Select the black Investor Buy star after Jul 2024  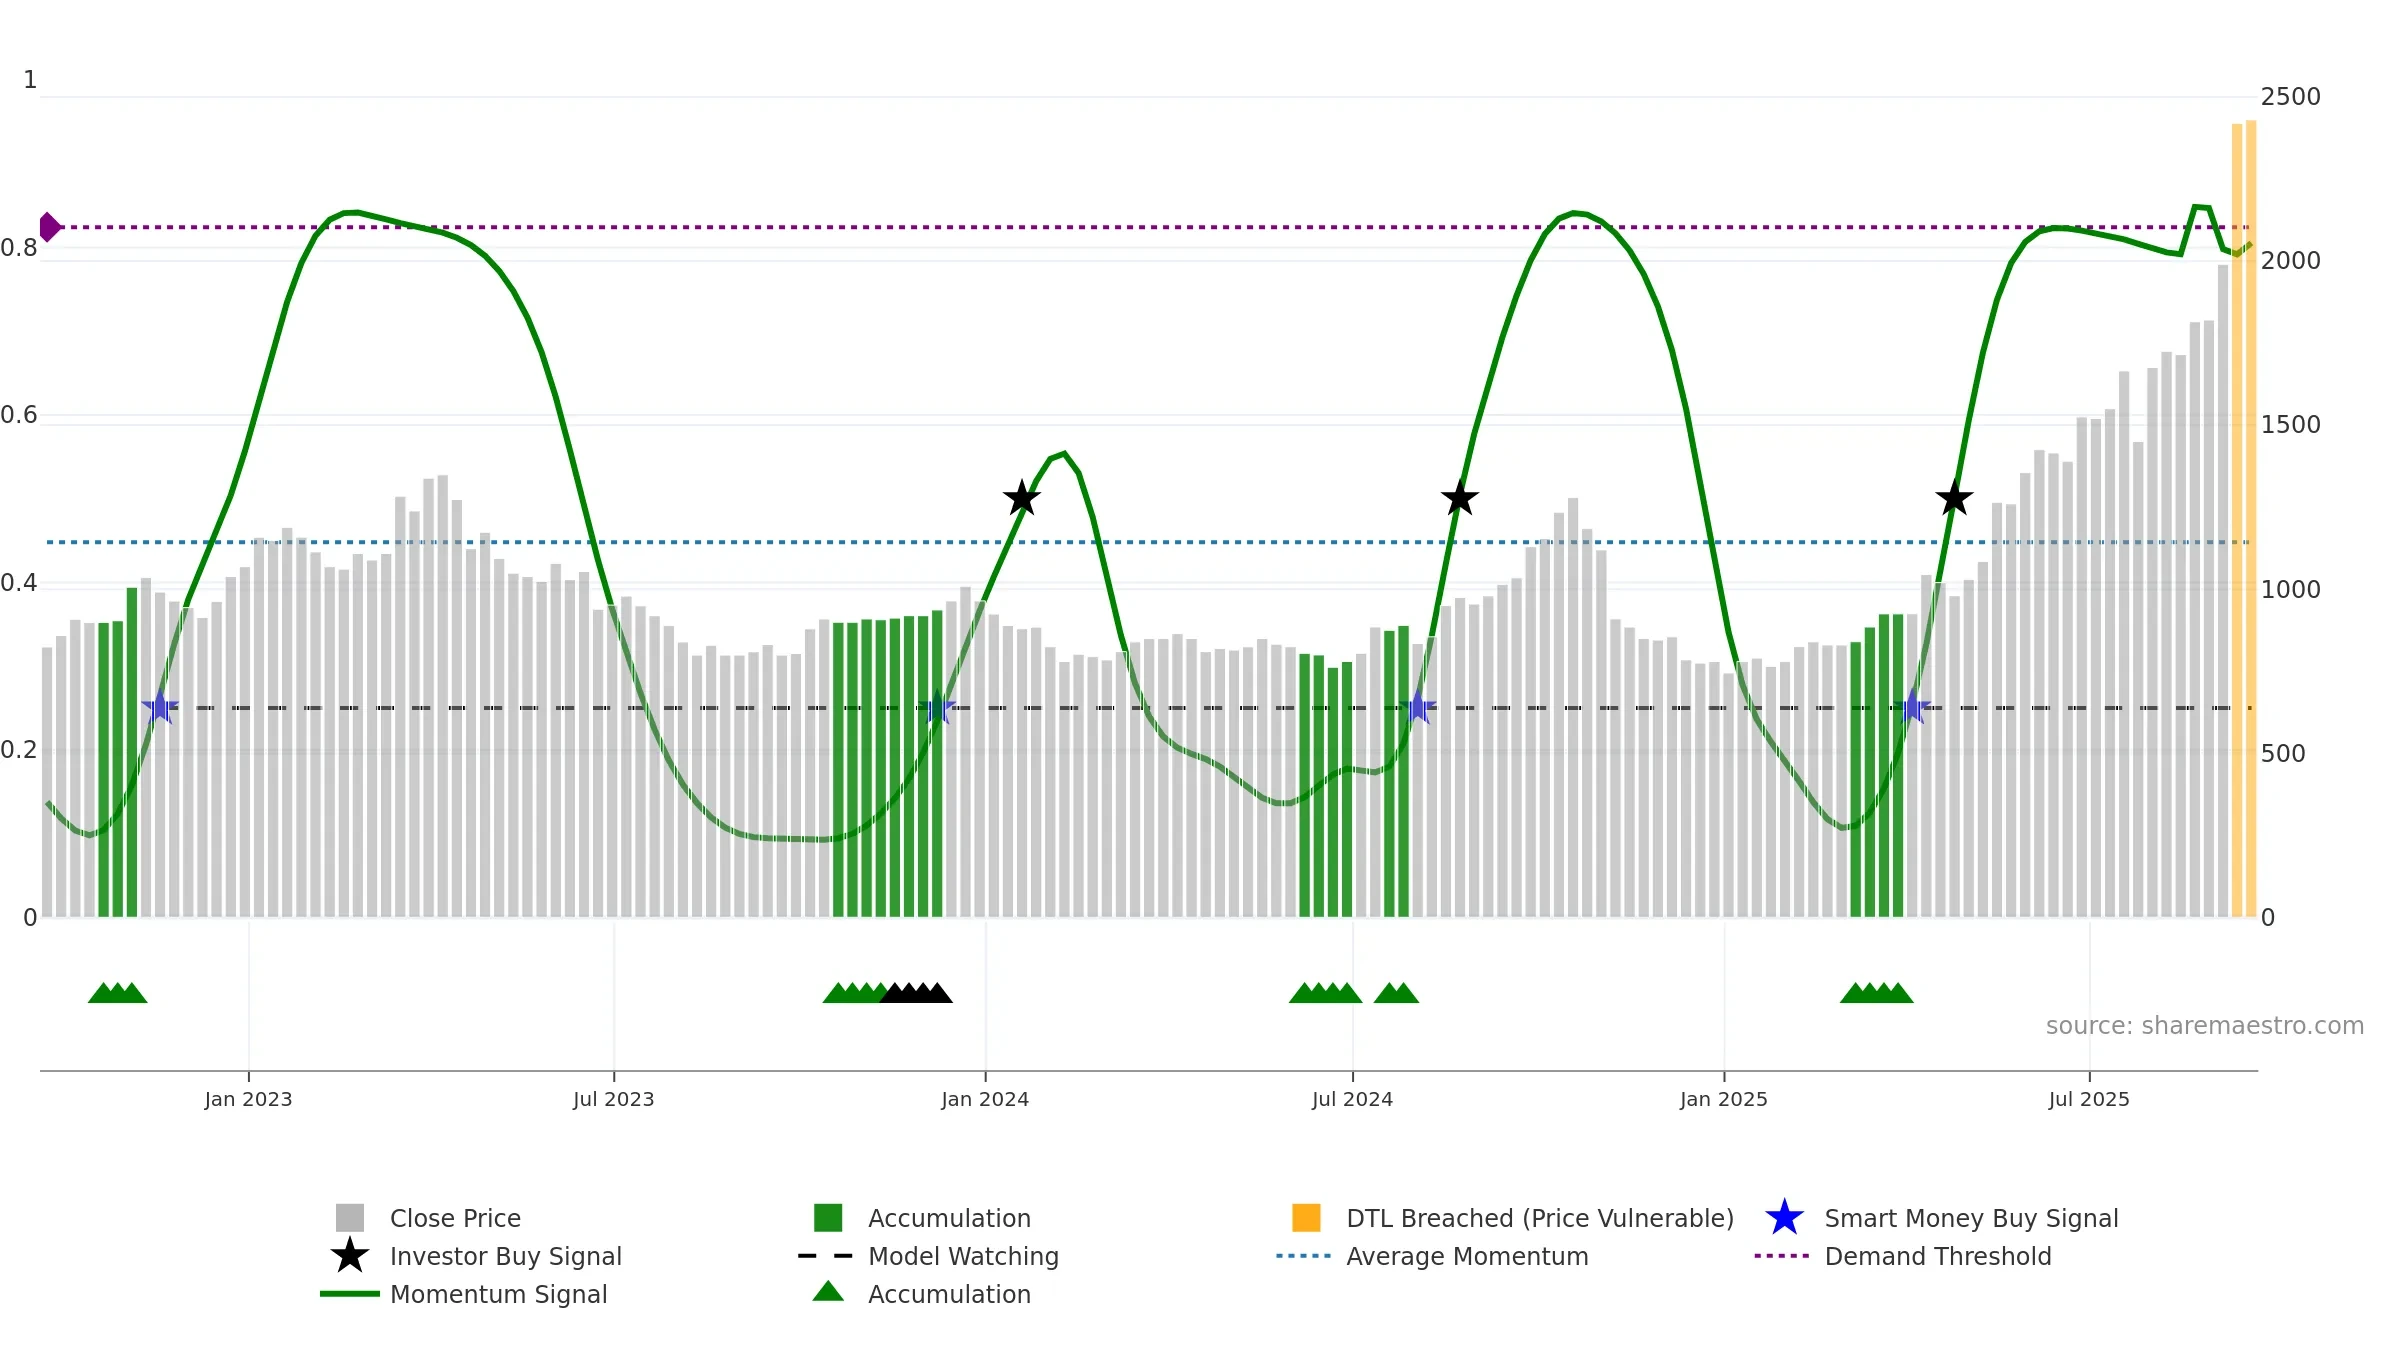pos(1460,498)
